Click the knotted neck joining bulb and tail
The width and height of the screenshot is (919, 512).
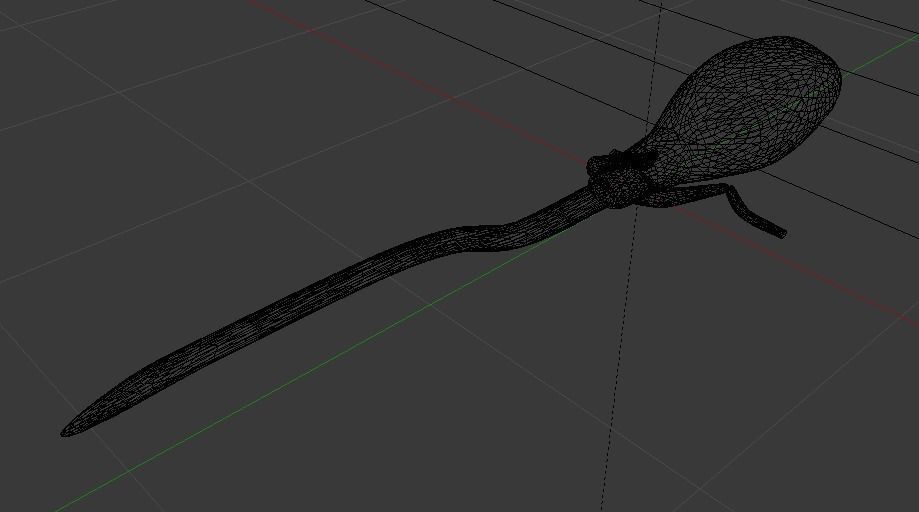(620, 179)
